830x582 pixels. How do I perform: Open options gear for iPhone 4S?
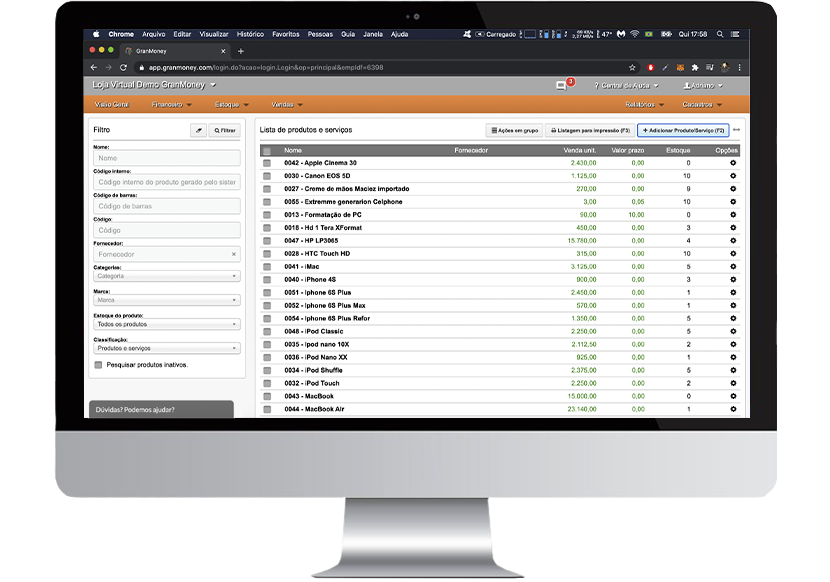[733, 280]
